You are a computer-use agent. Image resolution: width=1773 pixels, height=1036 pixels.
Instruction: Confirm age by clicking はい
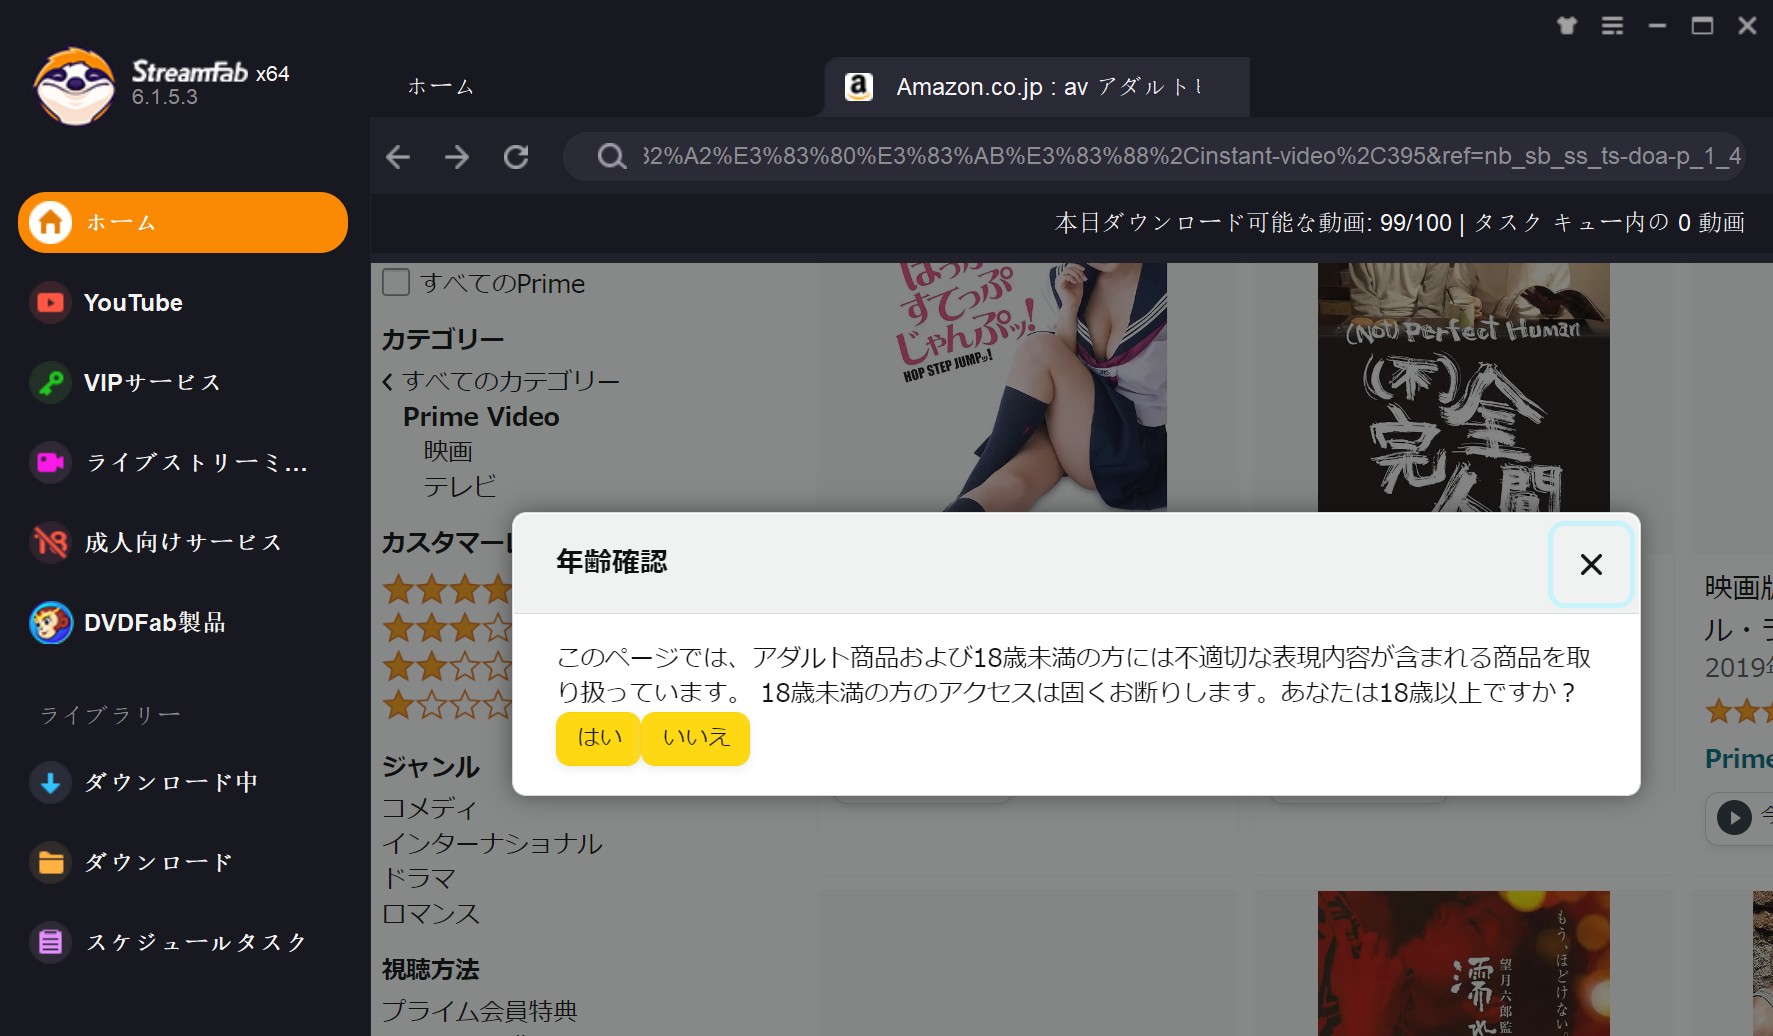[597, 738]
